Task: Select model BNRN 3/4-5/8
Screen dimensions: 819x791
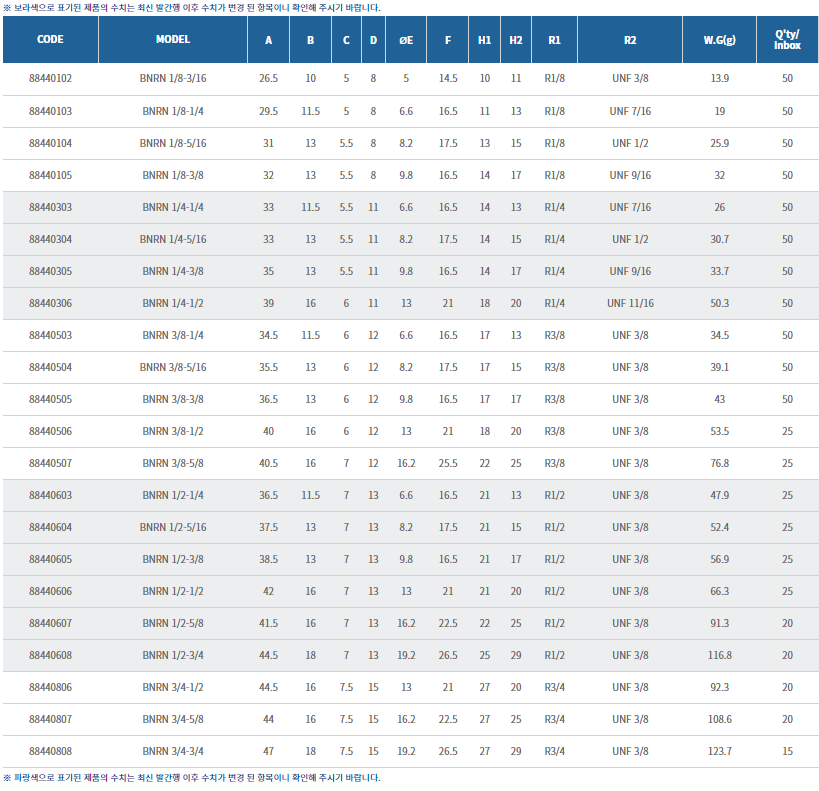Action: [173, 719]
